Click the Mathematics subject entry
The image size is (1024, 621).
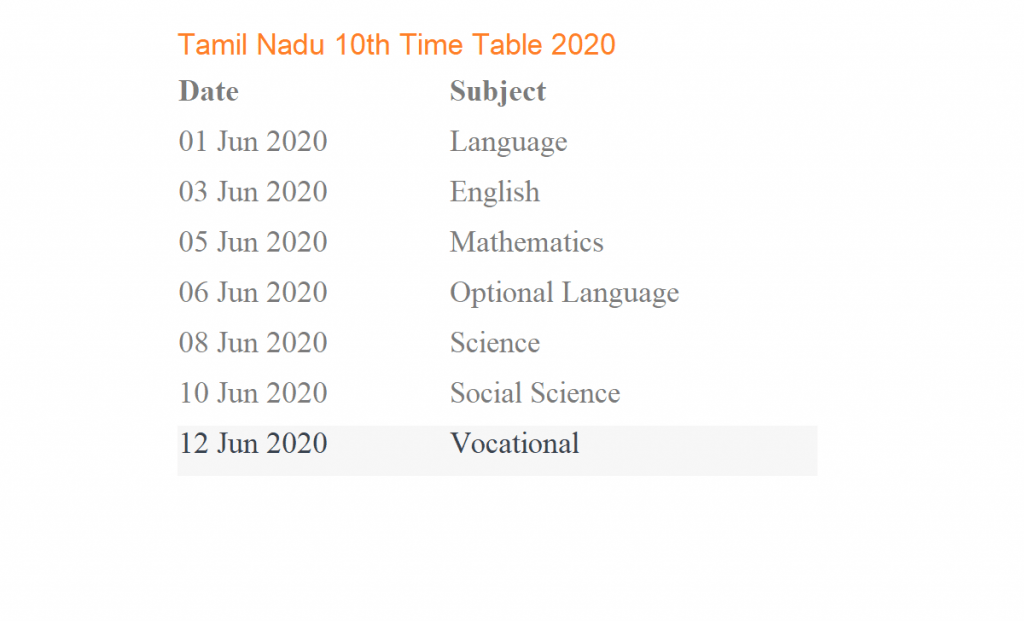pos(527,242)
